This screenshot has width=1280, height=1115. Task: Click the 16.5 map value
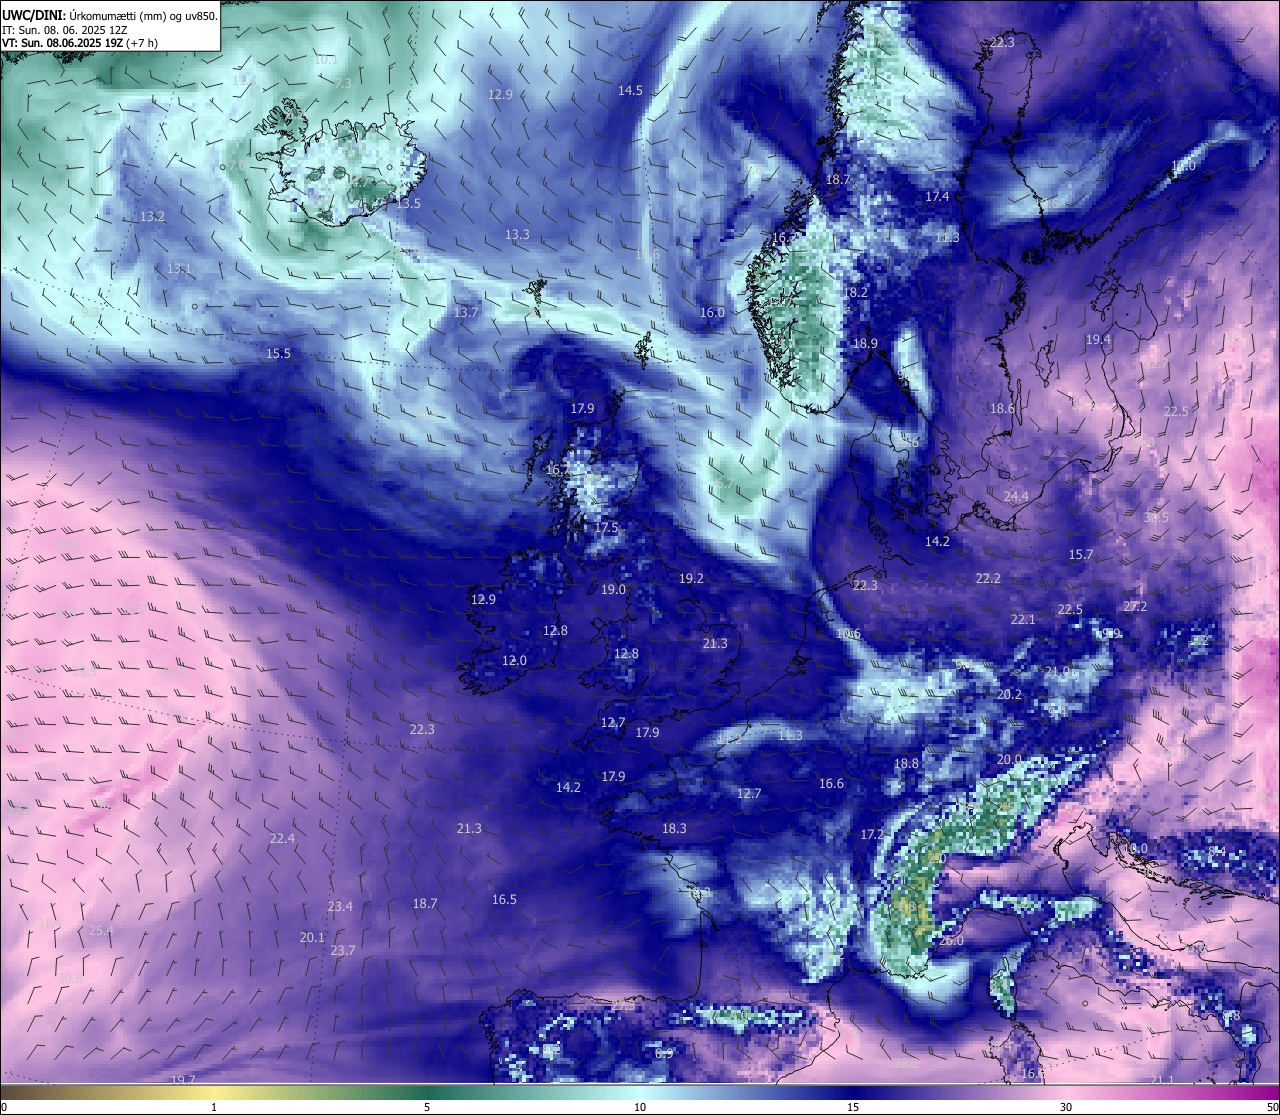pyautogui.click(x=504, y=899)
